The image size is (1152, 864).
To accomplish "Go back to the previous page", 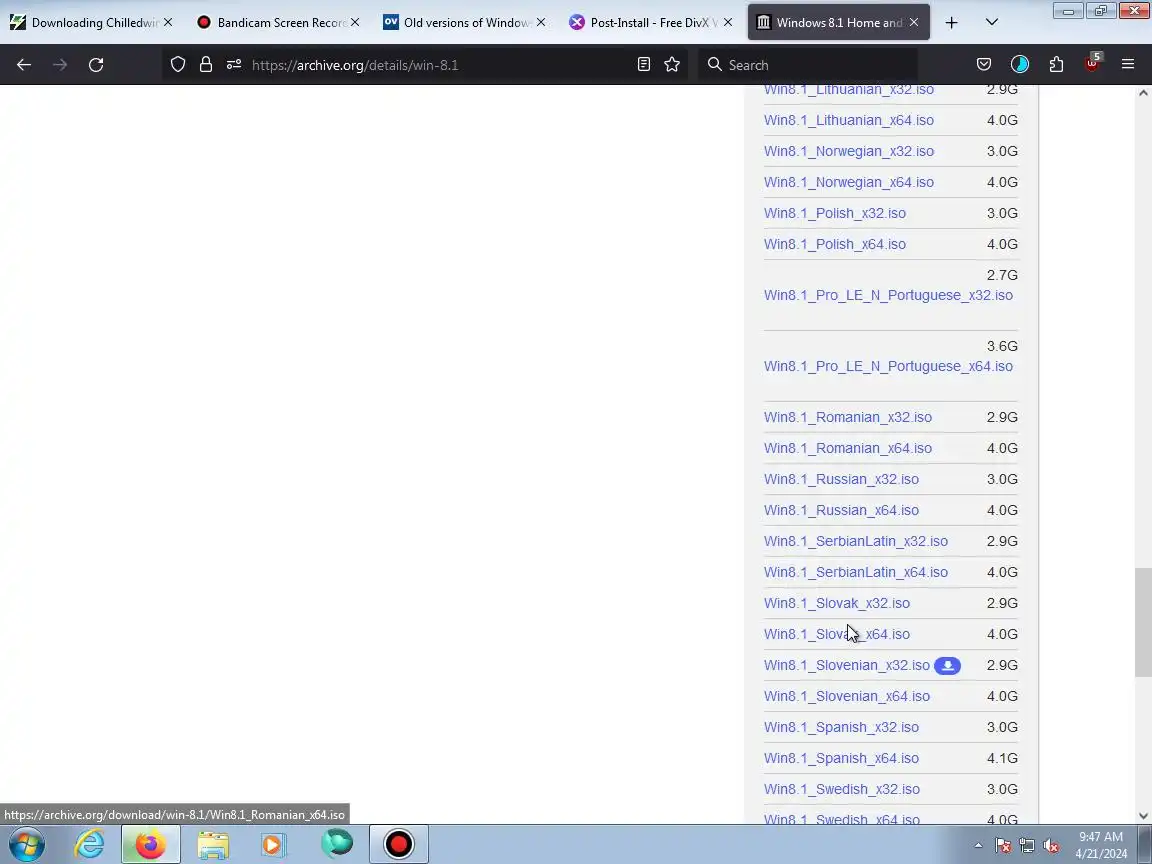I will 24,65.
